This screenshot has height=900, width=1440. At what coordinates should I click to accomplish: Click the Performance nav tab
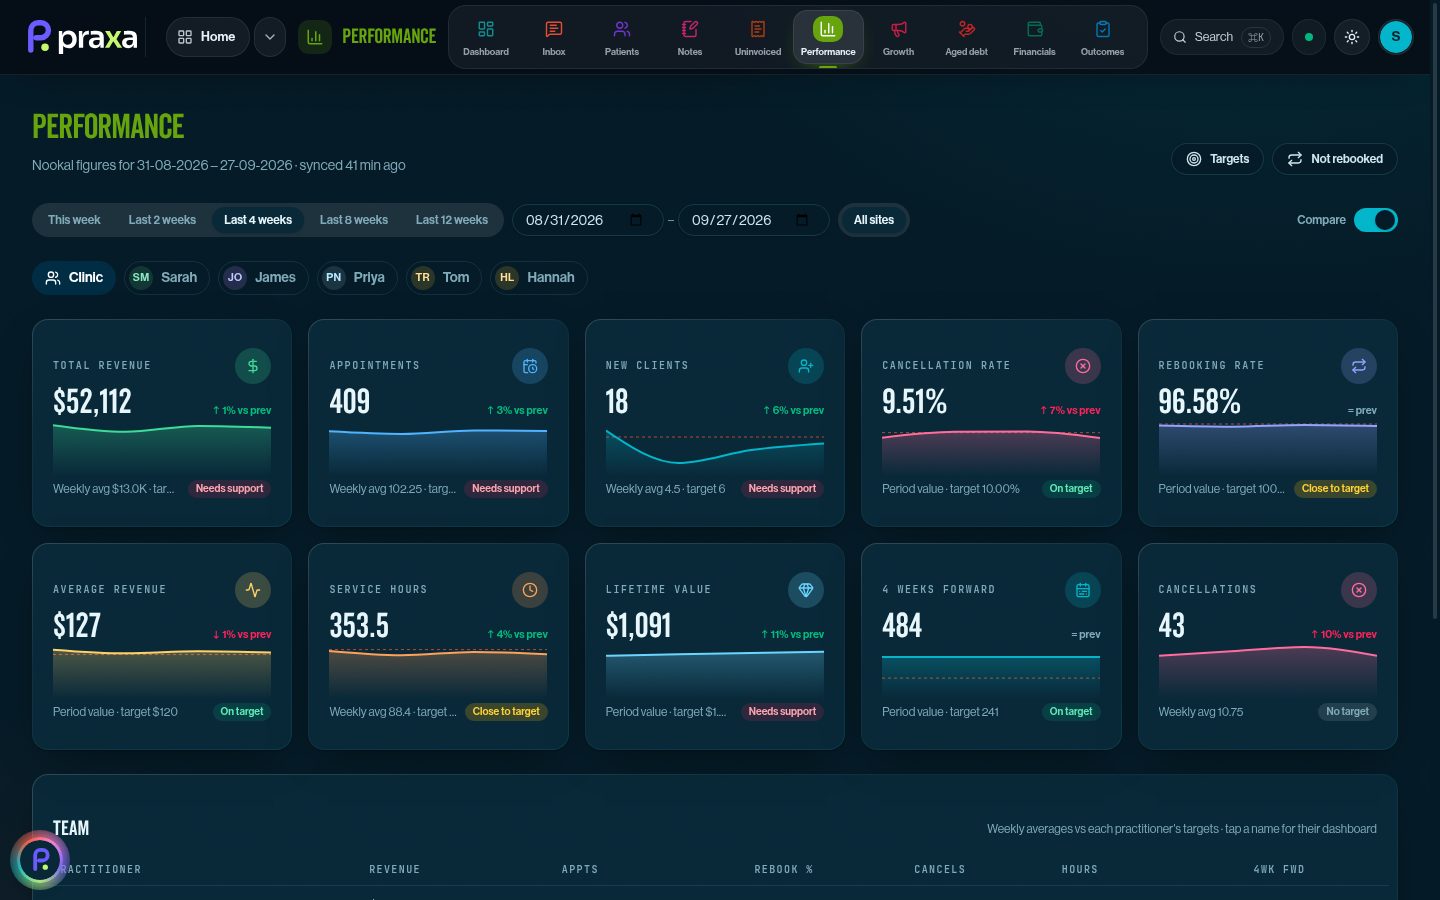click(828, 37)
